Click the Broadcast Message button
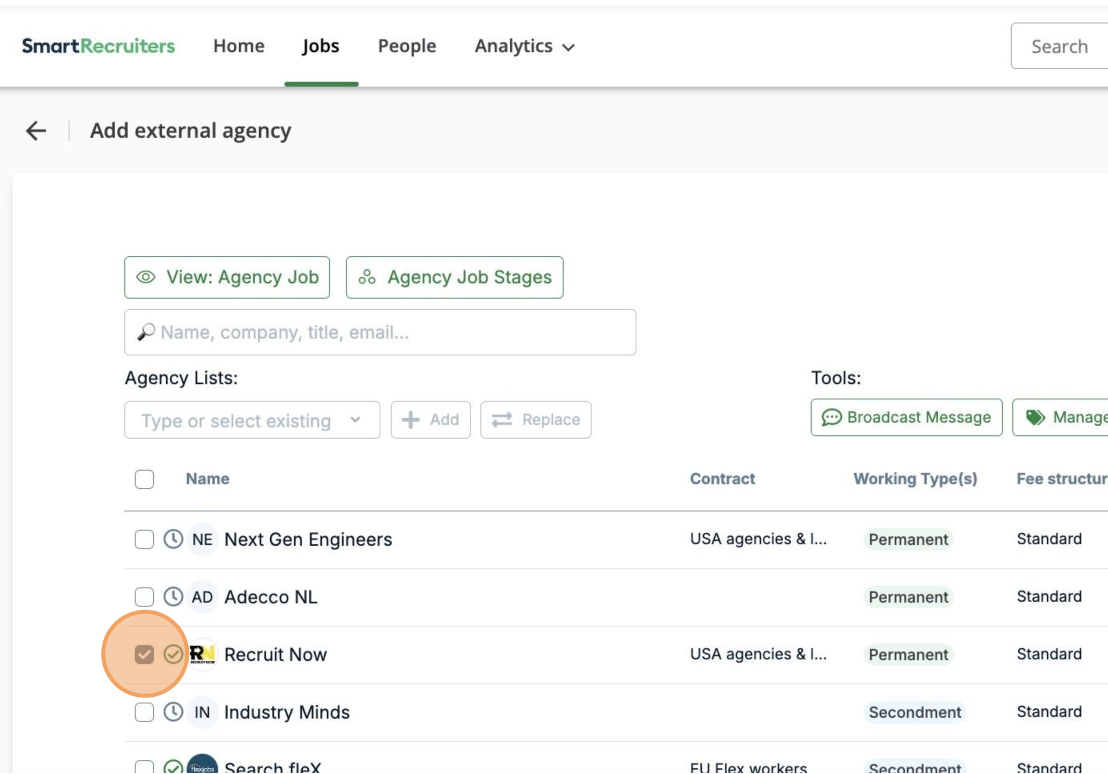This screenshot has width=1108, height=774. click(x=907, y=417)
